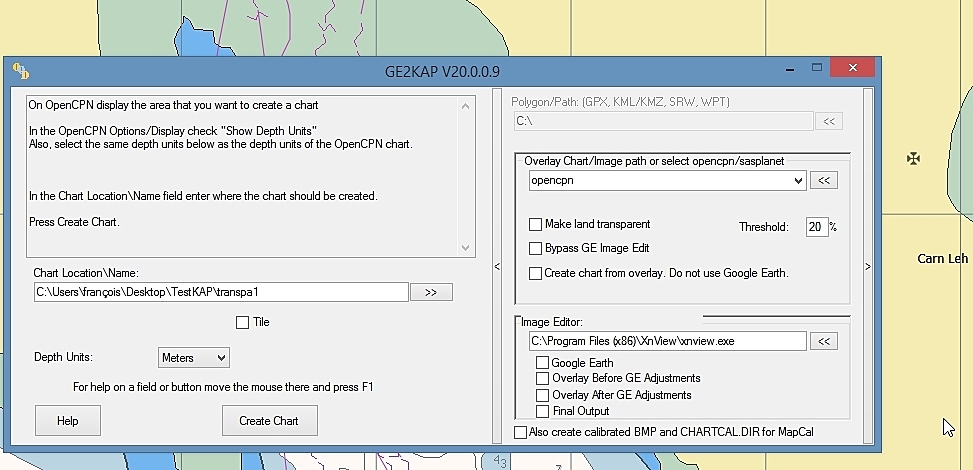The height and width of the screenshot is (470, 973).
Task: Click the cross marker symbol on the map
Action: 913,158
